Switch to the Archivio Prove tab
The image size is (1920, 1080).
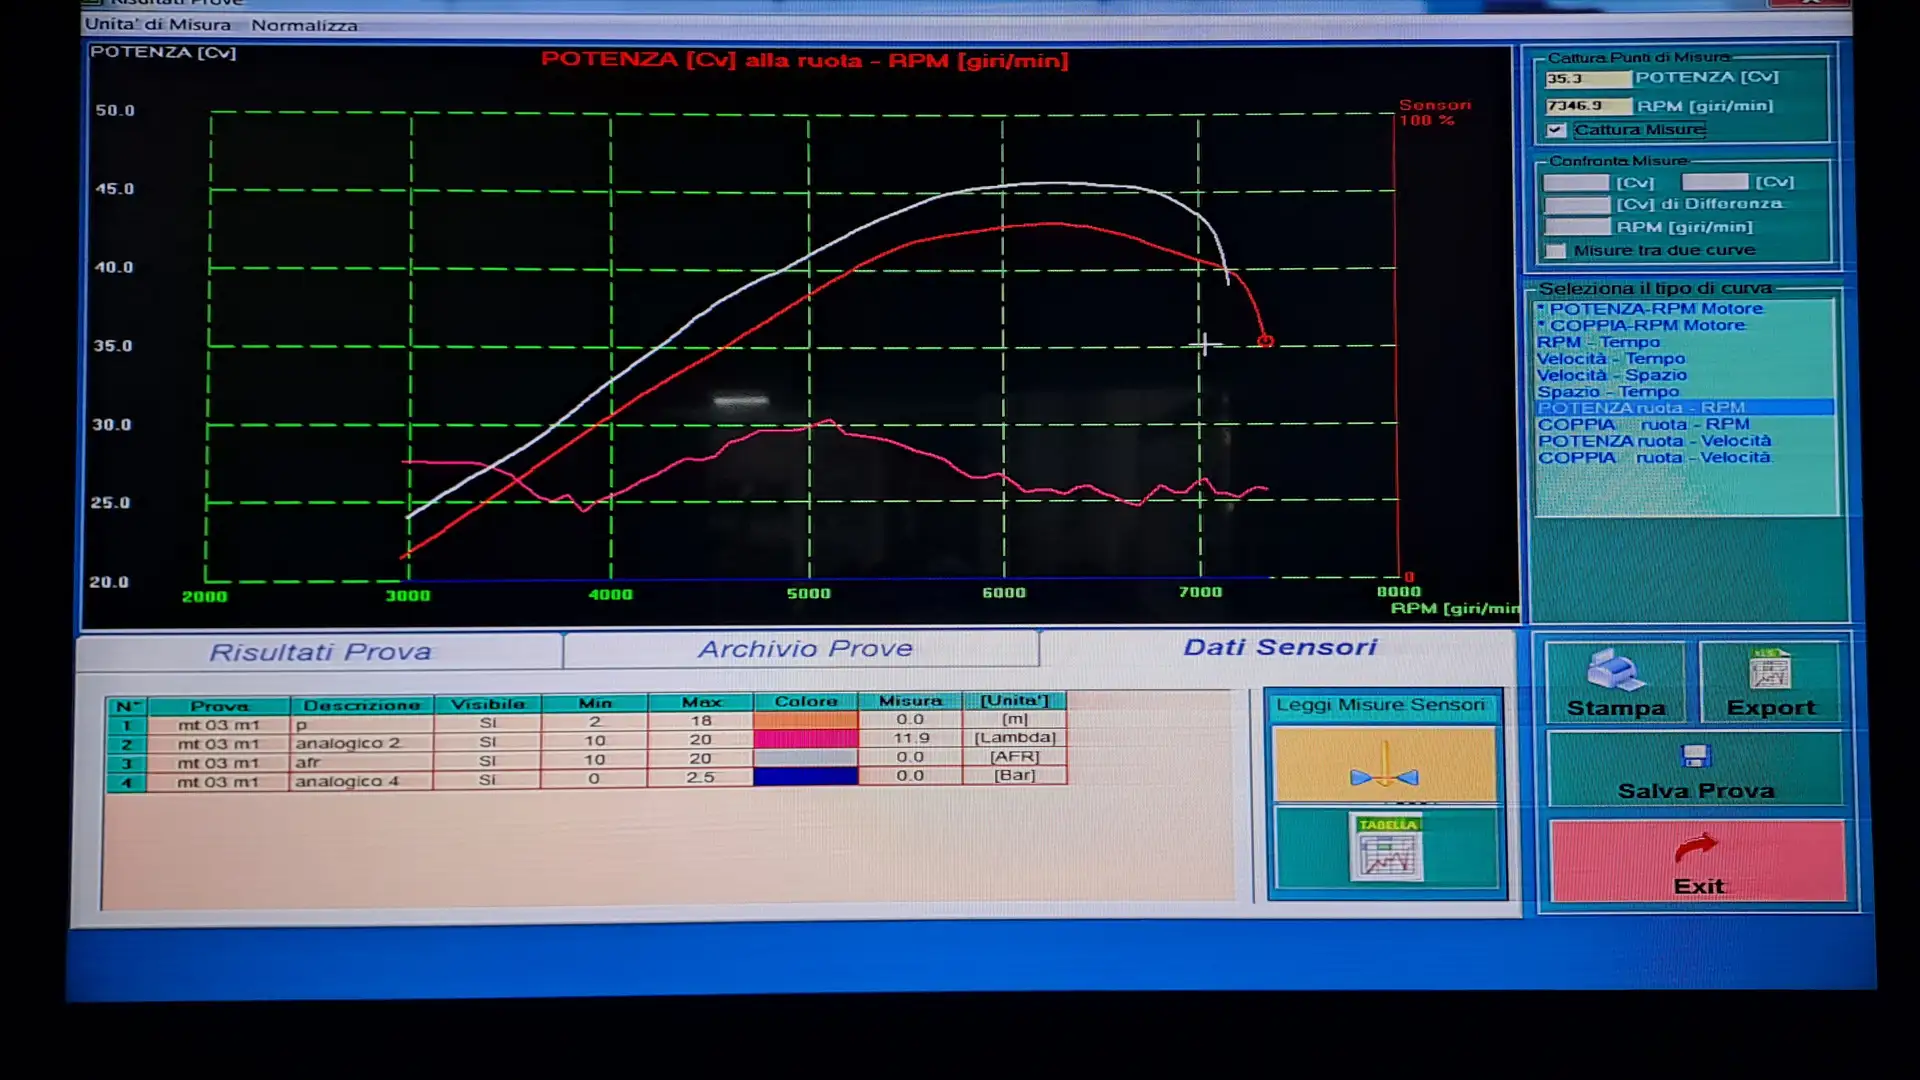[805, 649]
